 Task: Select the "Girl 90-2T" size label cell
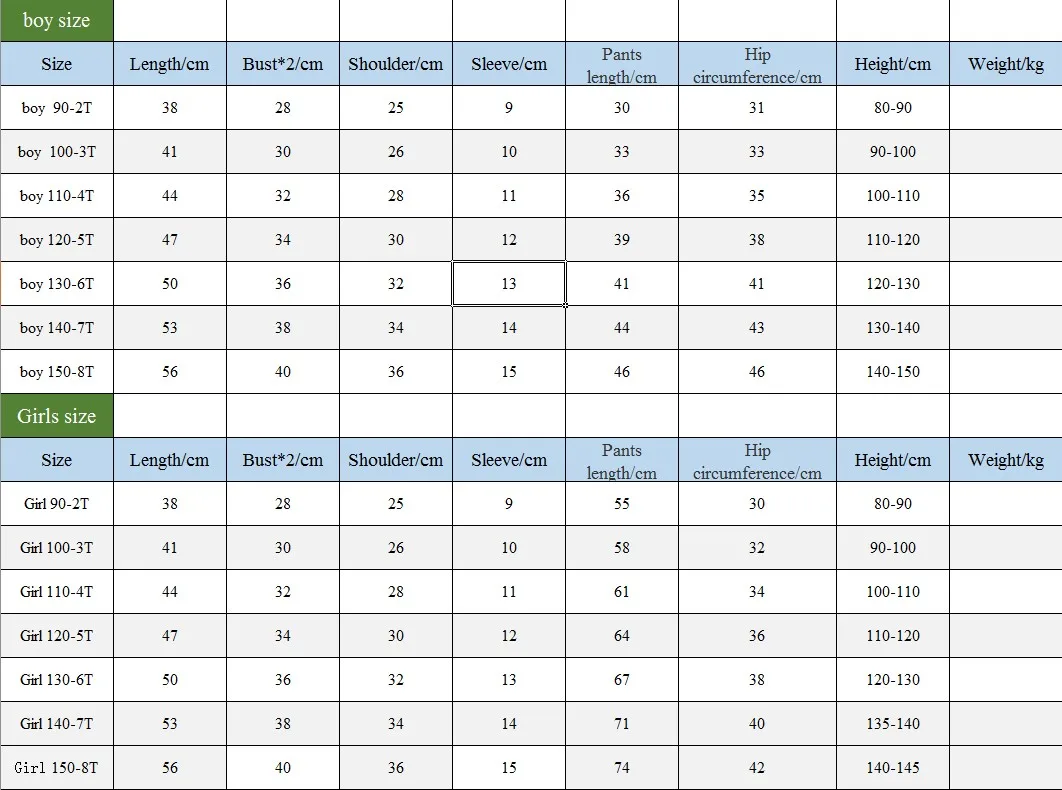tap(57, 503)
